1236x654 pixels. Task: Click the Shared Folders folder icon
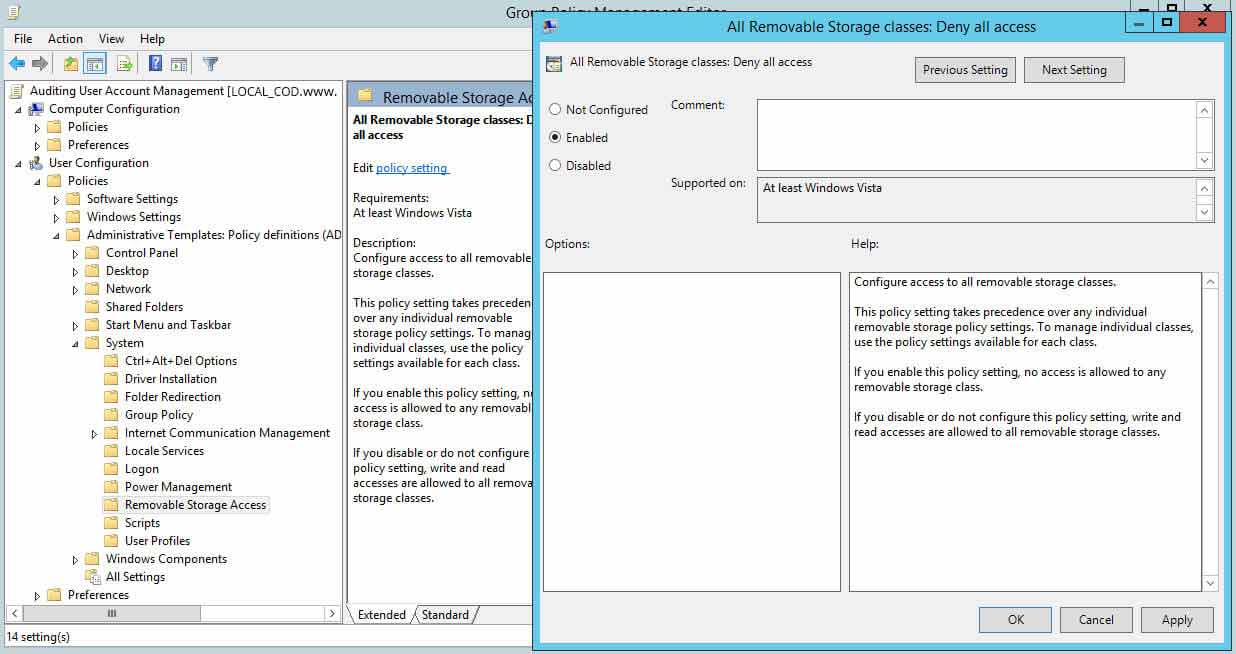tap(93, 307)
